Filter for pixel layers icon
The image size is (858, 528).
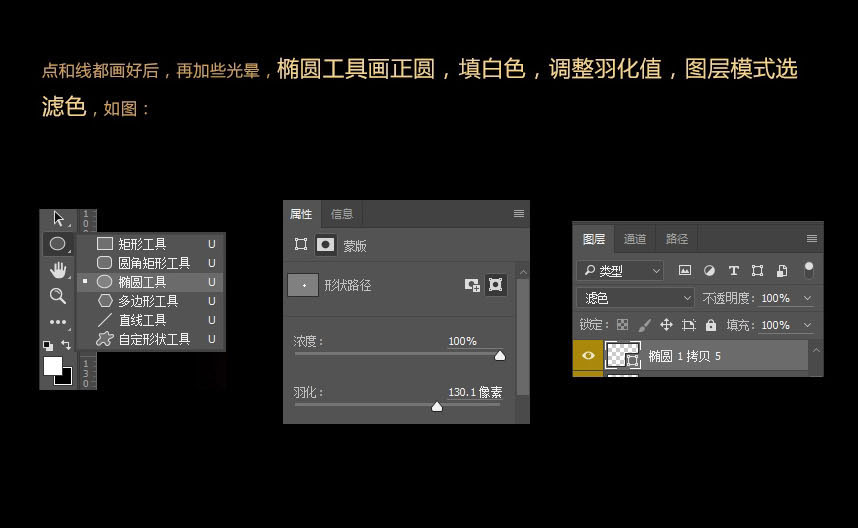(x=685, y=270)
